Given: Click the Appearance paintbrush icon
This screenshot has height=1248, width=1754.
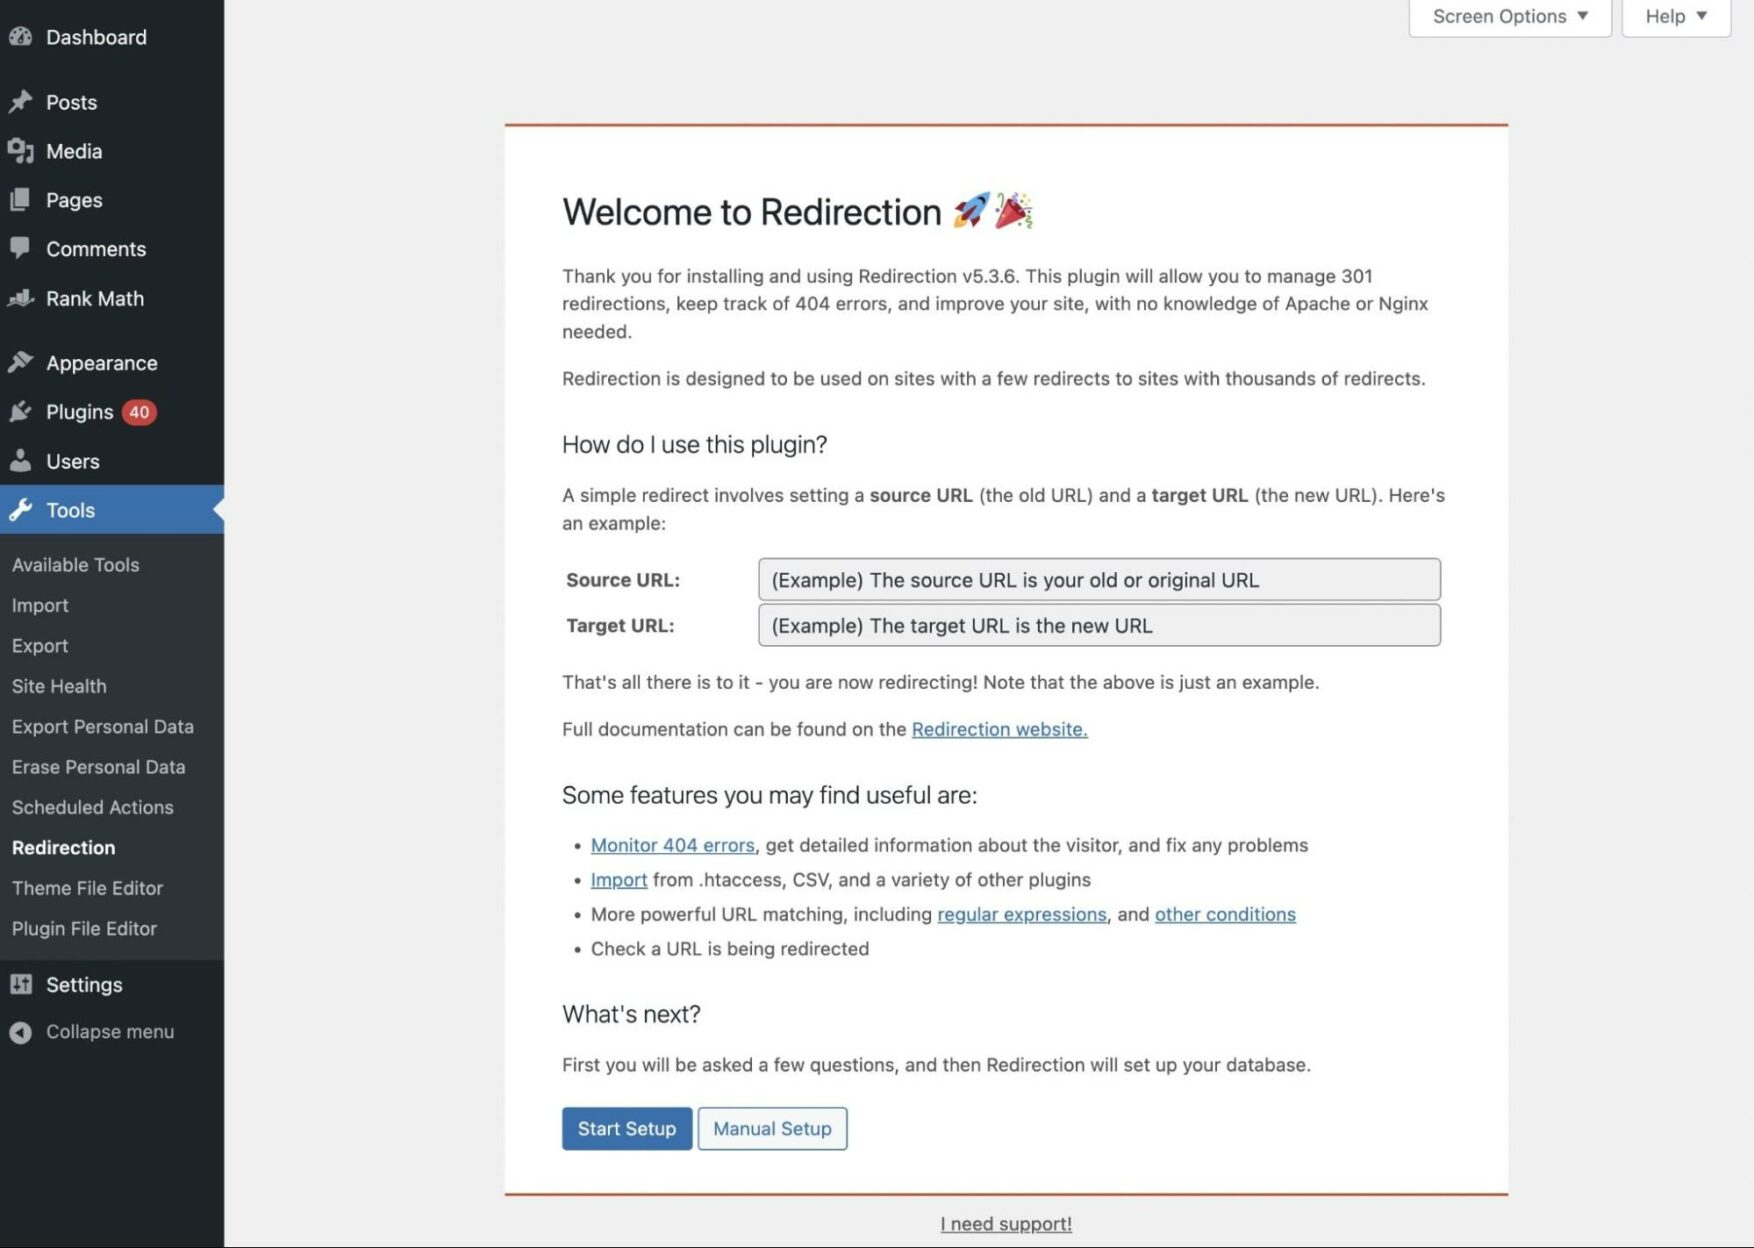Looking at the screenshot, I should pyautogui.click(x=21, y=362).
